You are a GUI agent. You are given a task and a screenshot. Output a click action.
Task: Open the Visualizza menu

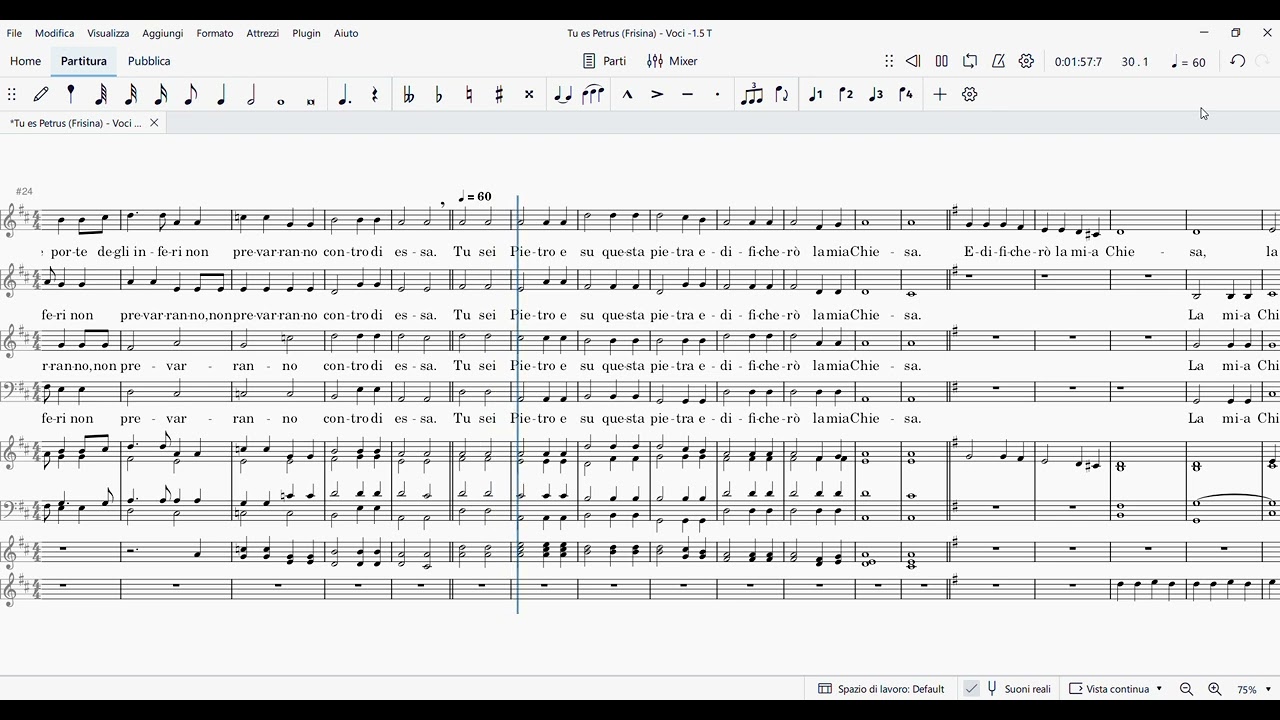coord(108,33)
